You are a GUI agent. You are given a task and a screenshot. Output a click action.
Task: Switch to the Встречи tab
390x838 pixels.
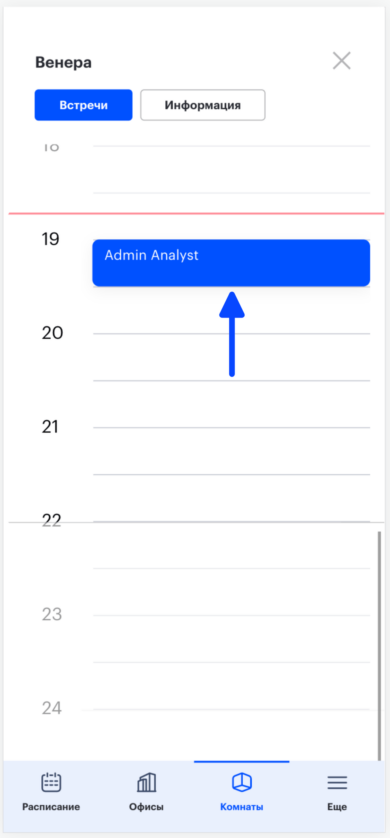coord(83,105)
